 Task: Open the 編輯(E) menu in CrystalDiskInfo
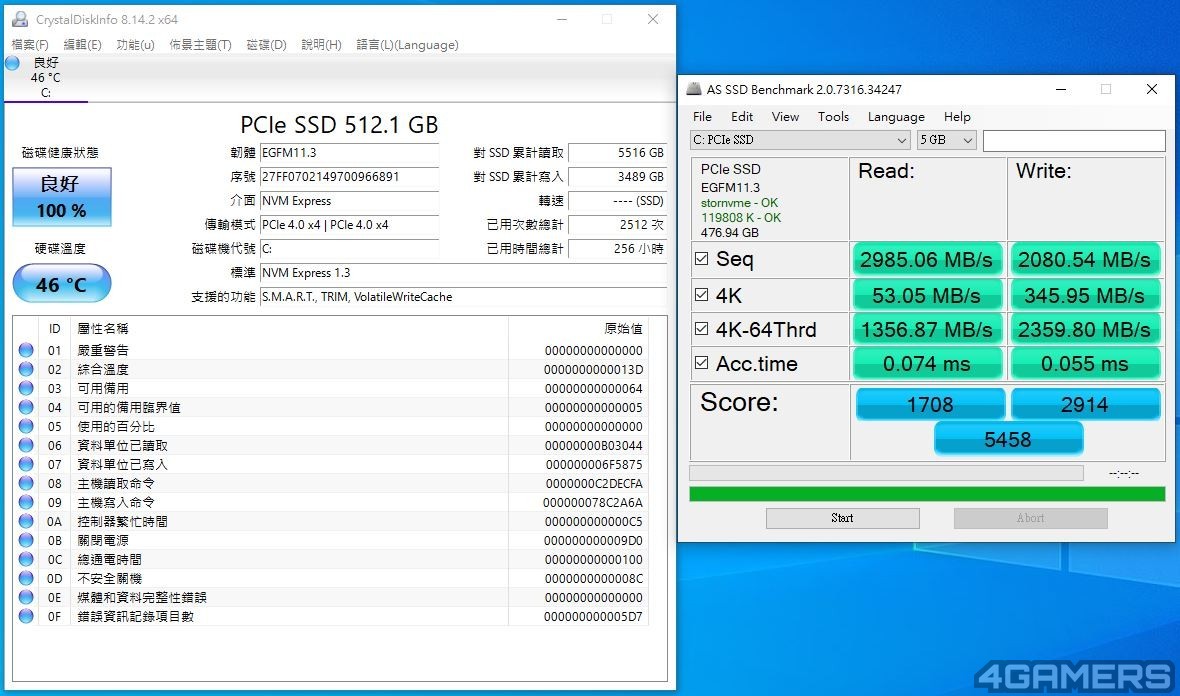tap(82, 44)
